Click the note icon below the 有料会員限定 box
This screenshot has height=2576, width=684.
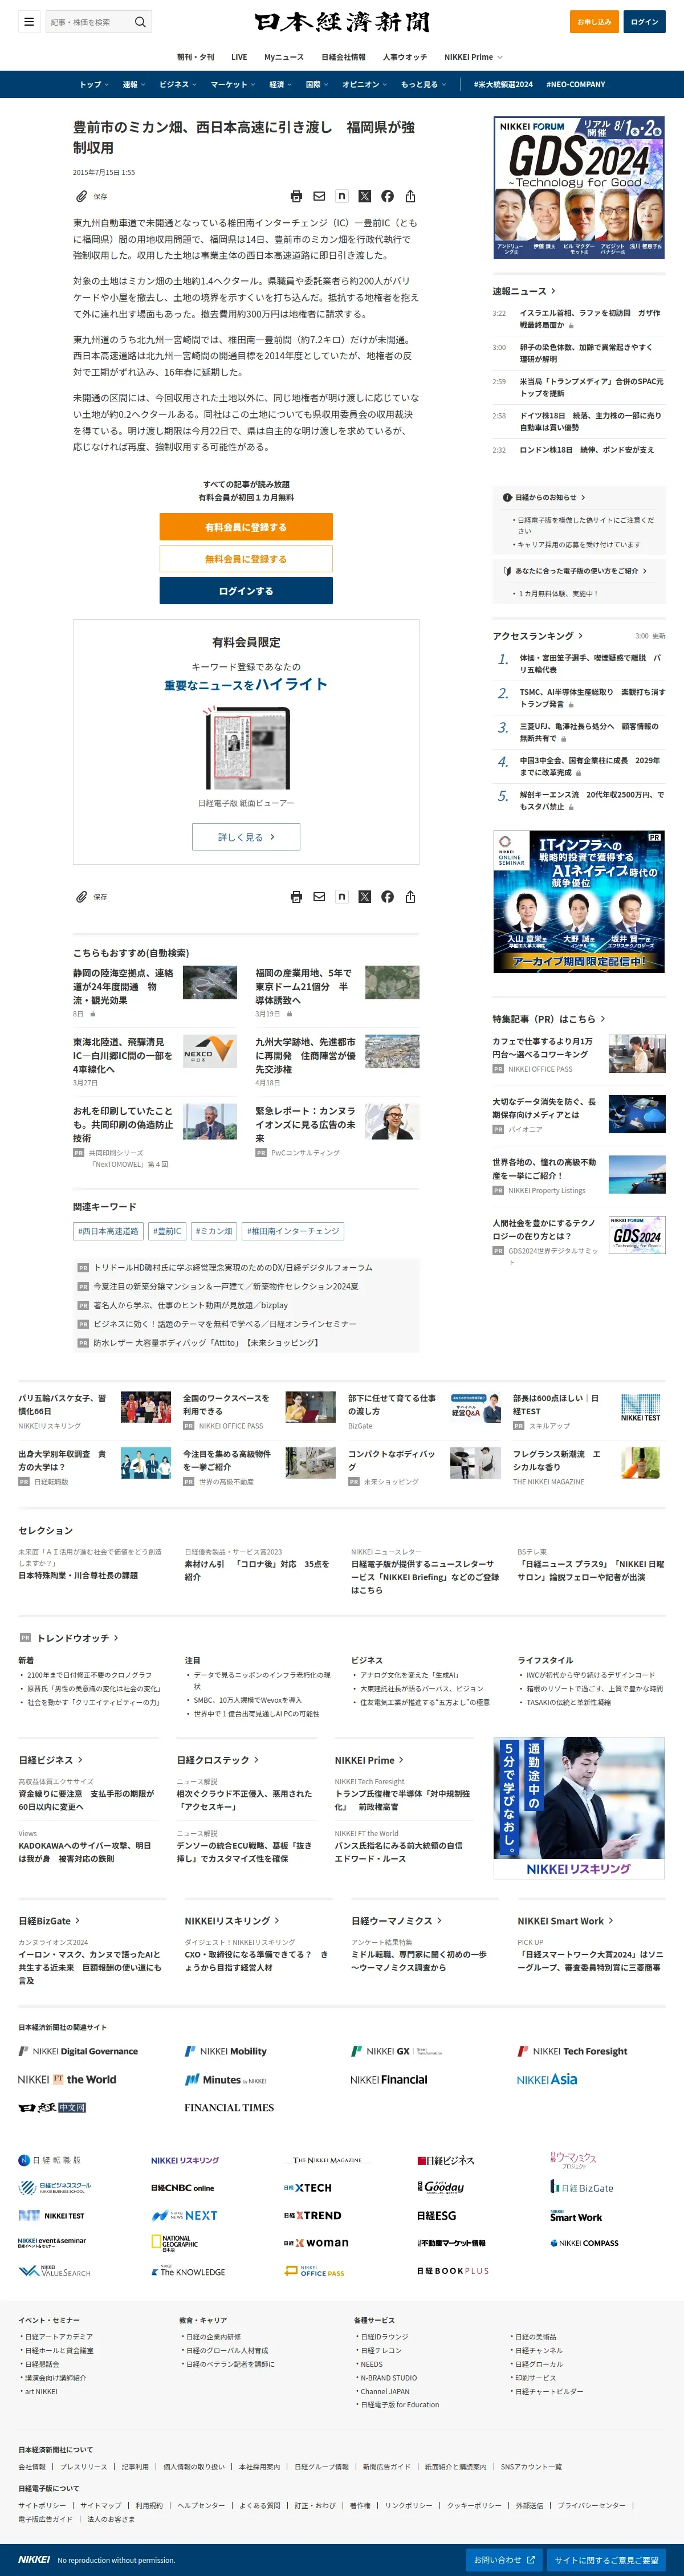pos(342,897)
